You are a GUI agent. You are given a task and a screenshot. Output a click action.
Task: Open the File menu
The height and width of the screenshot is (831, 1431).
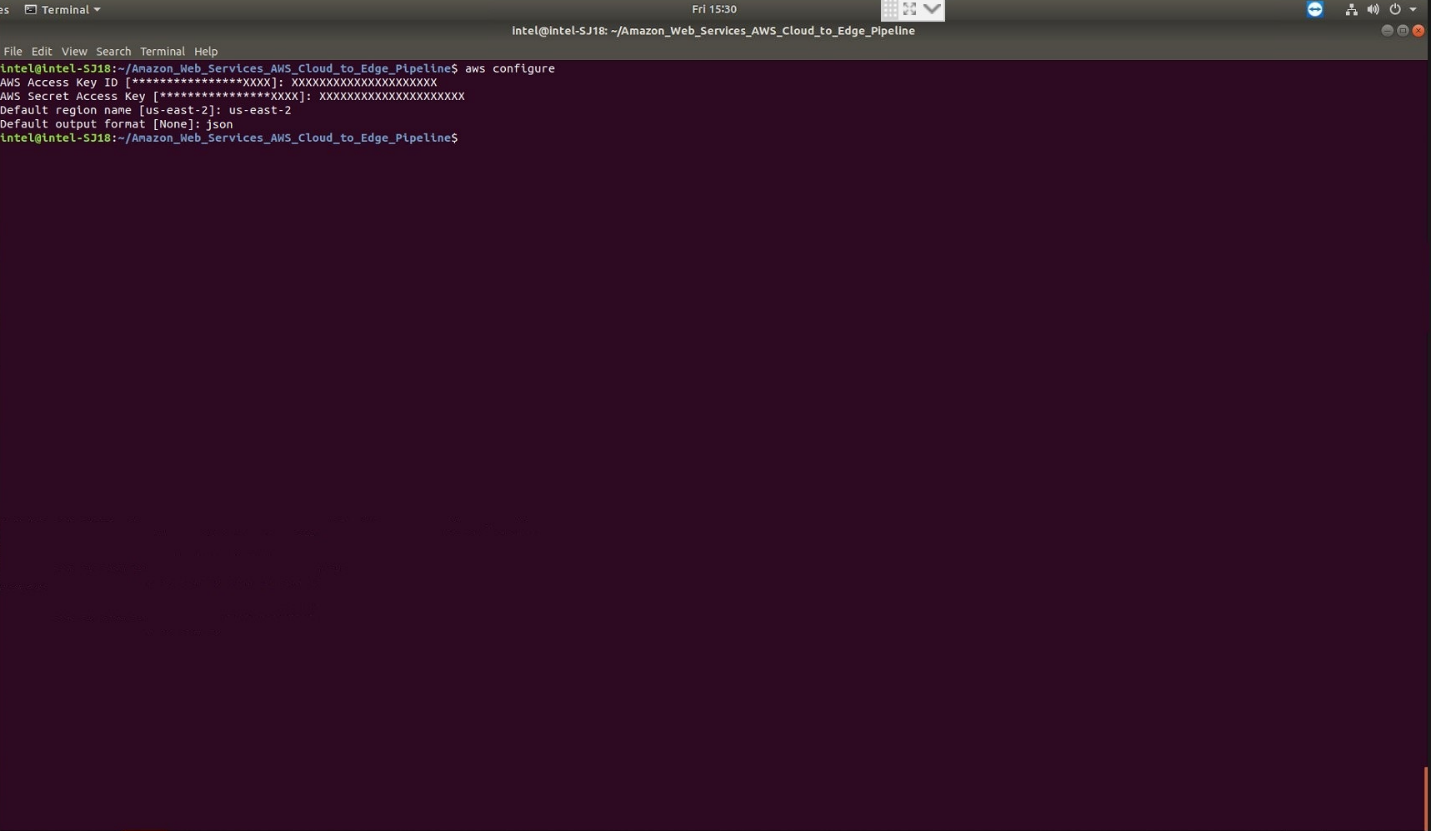(12, 51)
